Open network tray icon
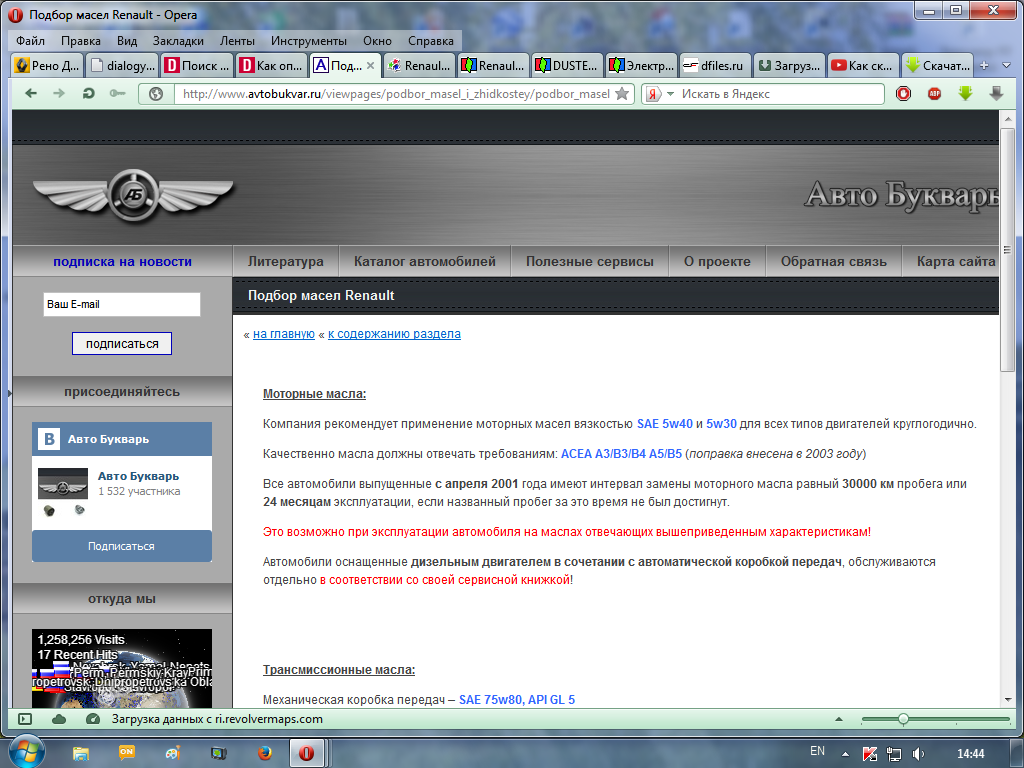Screen dimensions: 1024x768 (x=894, y=754)
